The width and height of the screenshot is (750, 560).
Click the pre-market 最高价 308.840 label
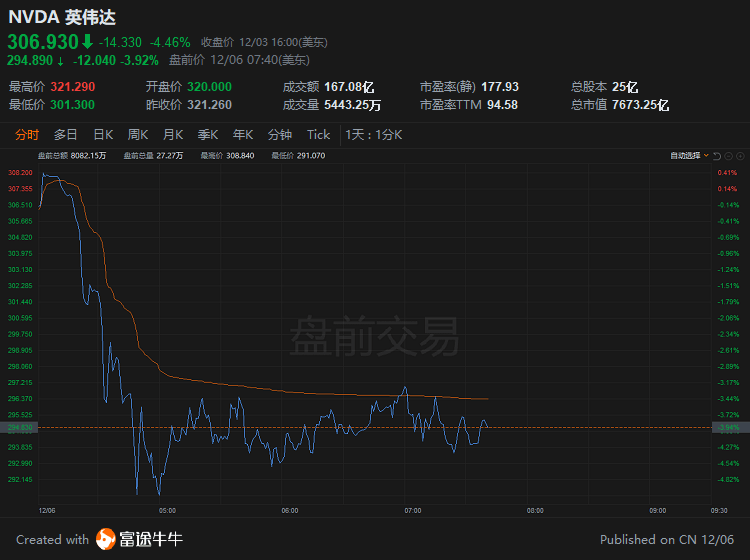[x=227, y=155]
